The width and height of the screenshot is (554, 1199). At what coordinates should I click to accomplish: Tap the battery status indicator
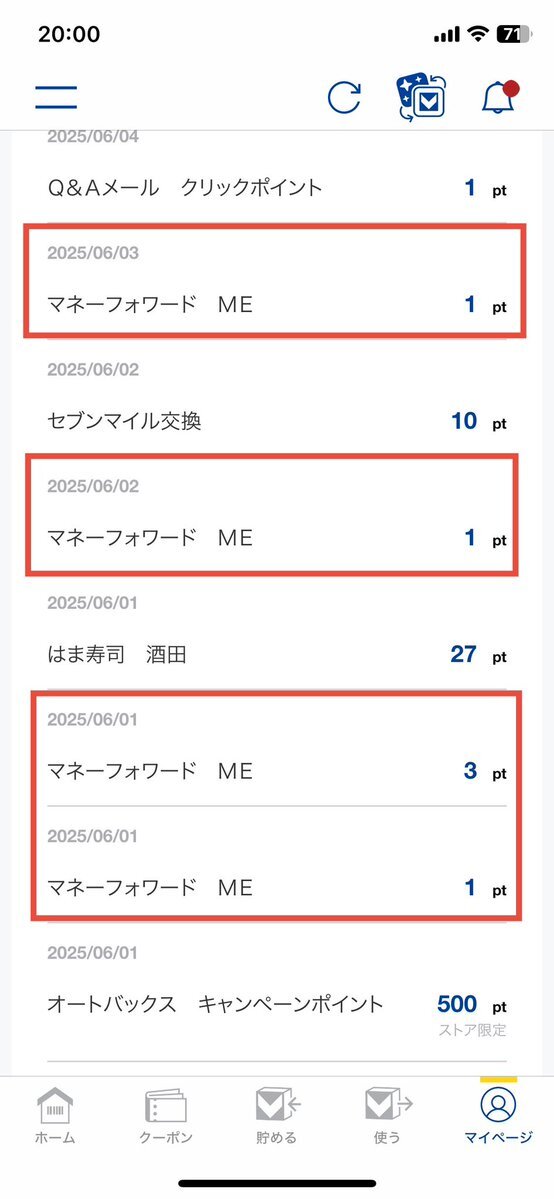tap(513, 34)
